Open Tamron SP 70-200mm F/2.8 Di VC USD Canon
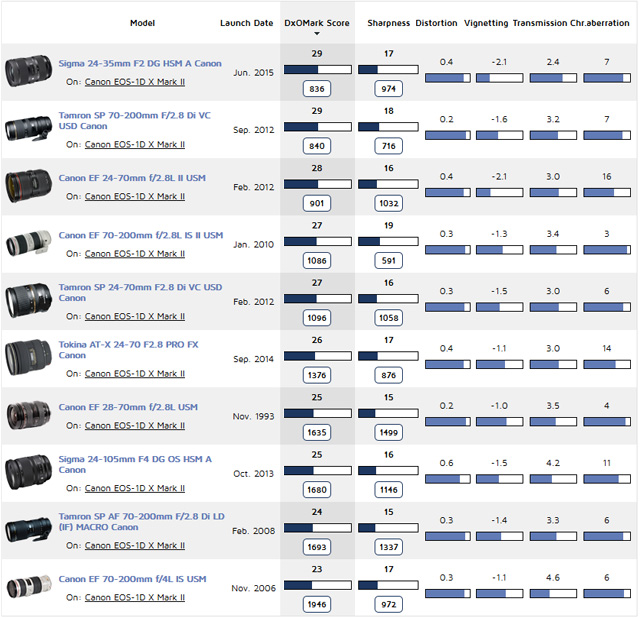Screen dimensions: 640x618 point(135,120)
